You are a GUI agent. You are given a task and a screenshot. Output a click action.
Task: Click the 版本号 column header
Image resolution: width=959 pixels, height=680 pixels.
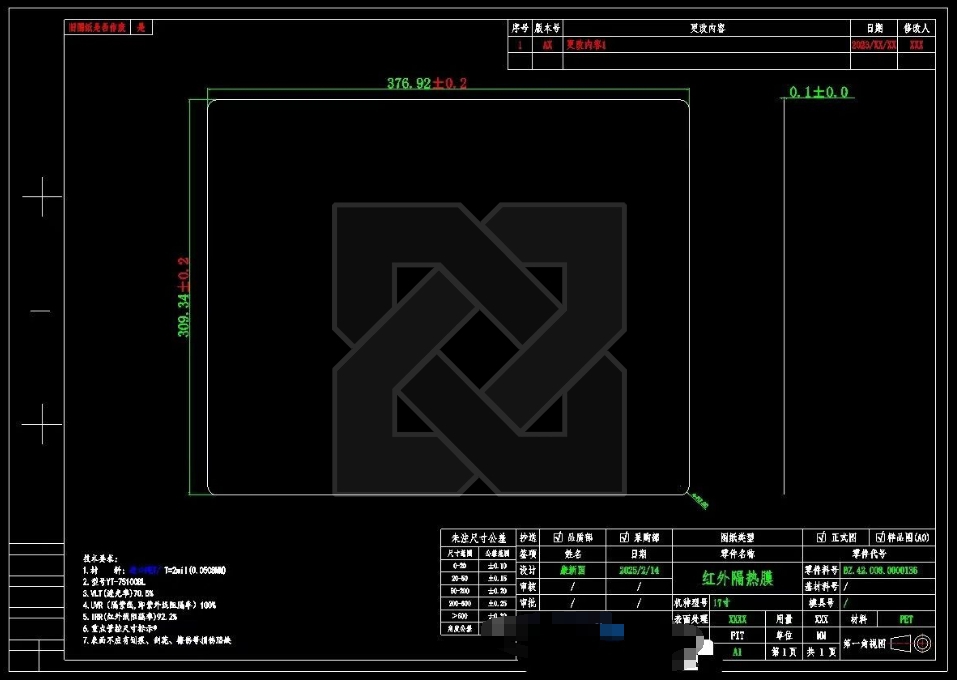click(547, 28)
